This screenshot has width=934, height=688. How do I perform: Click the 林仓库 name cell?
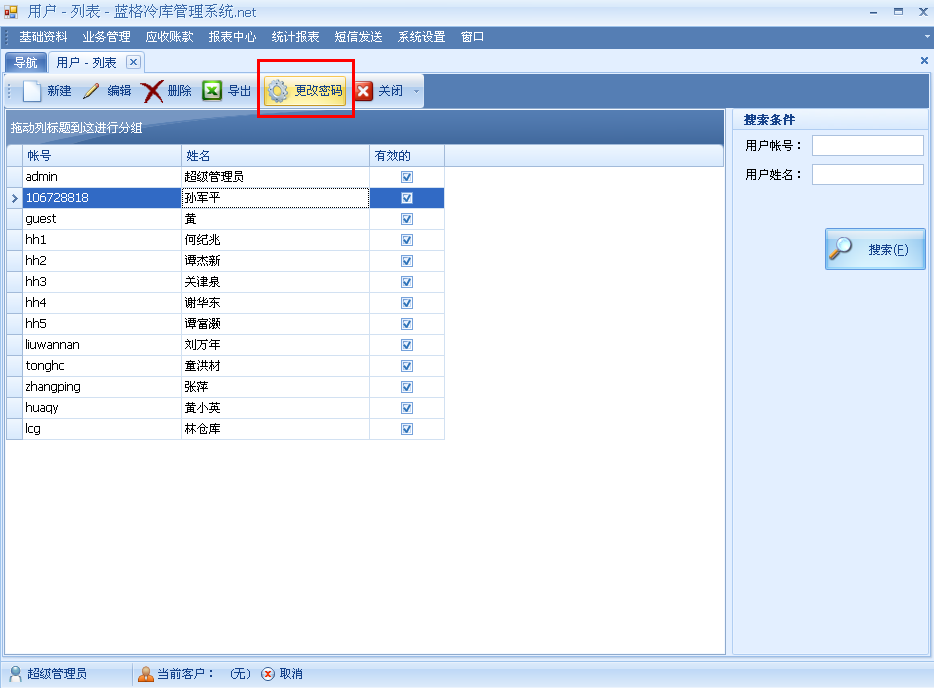pyautogui.click(x=275, y=429)
